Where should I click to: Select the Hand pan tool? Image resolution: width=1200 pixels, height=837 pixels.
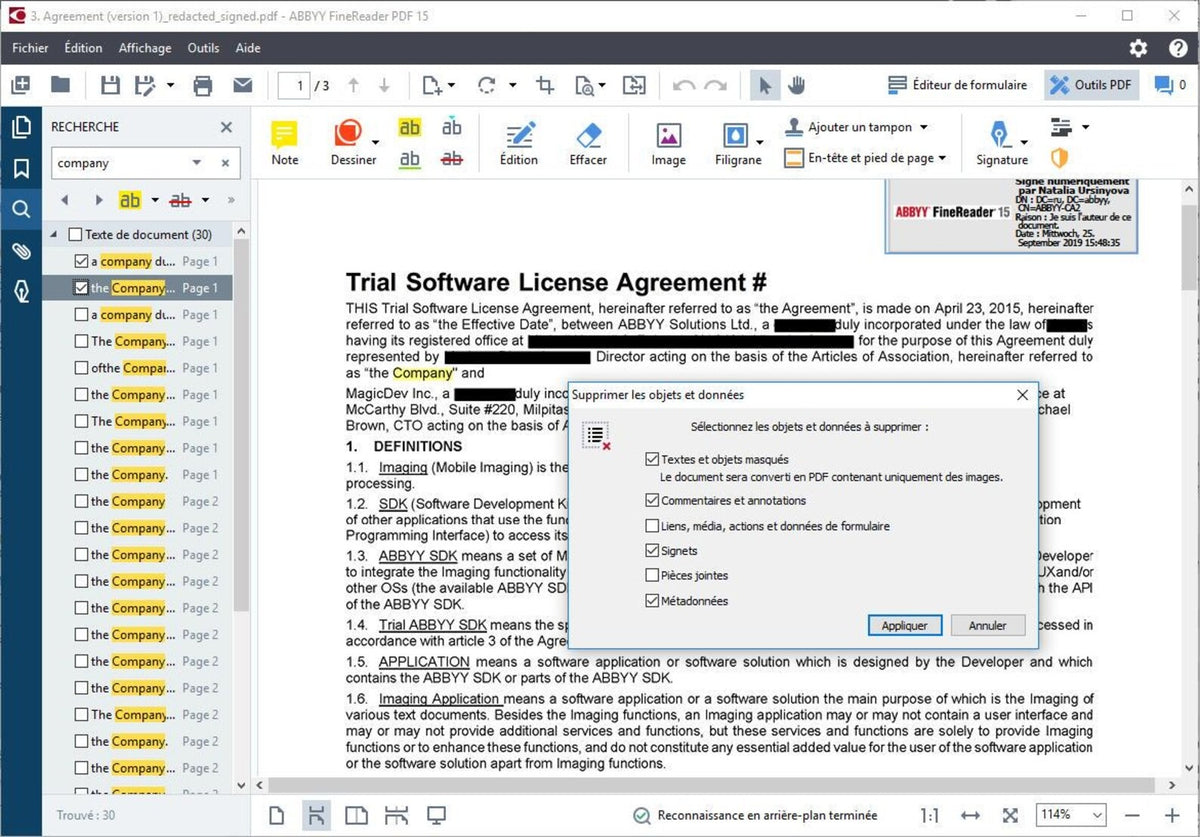(x=796, y=86)
